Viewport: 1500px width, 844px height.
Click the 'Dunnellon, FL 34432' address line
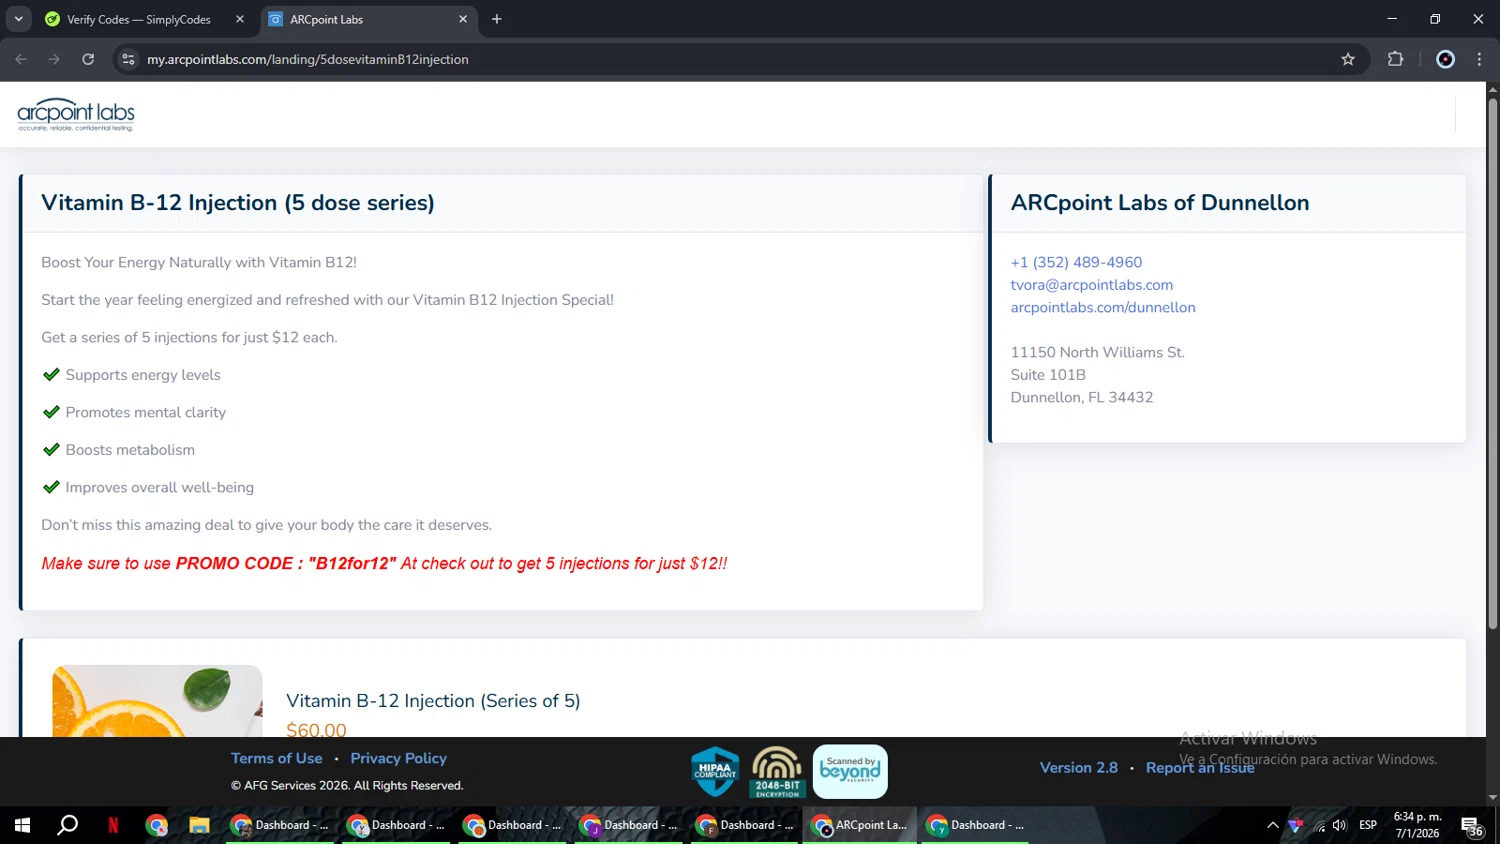(1082, 397)
